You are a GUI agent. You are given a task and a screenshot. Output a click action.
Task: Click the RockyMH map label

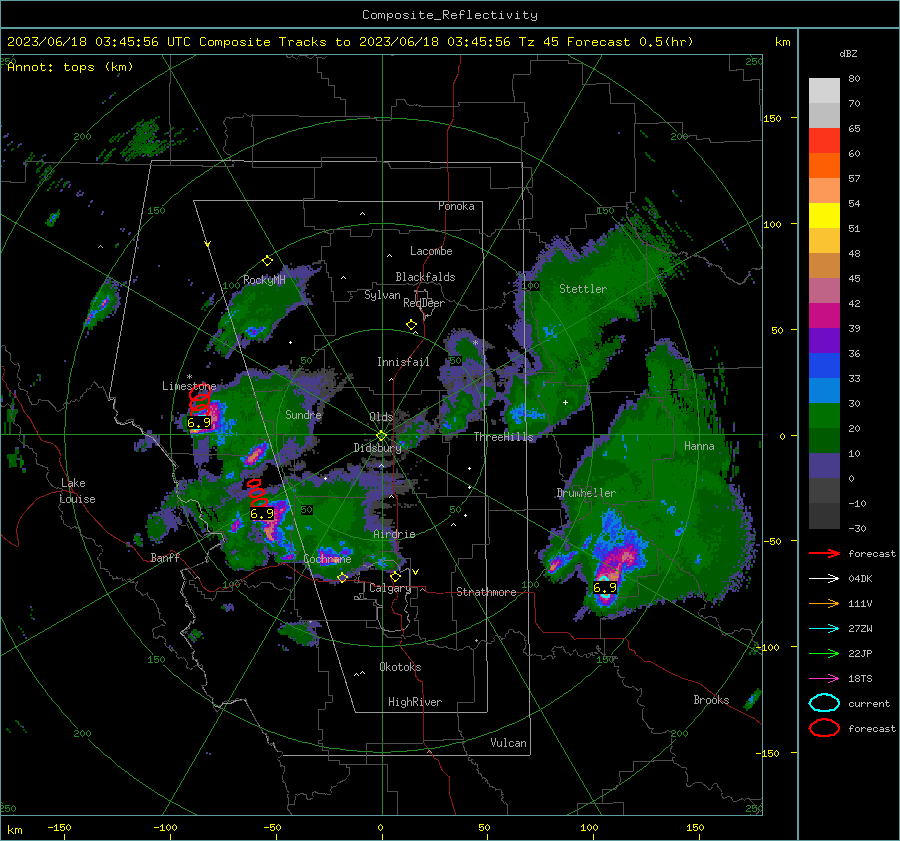pyautogui.click(x=264, y=280)
